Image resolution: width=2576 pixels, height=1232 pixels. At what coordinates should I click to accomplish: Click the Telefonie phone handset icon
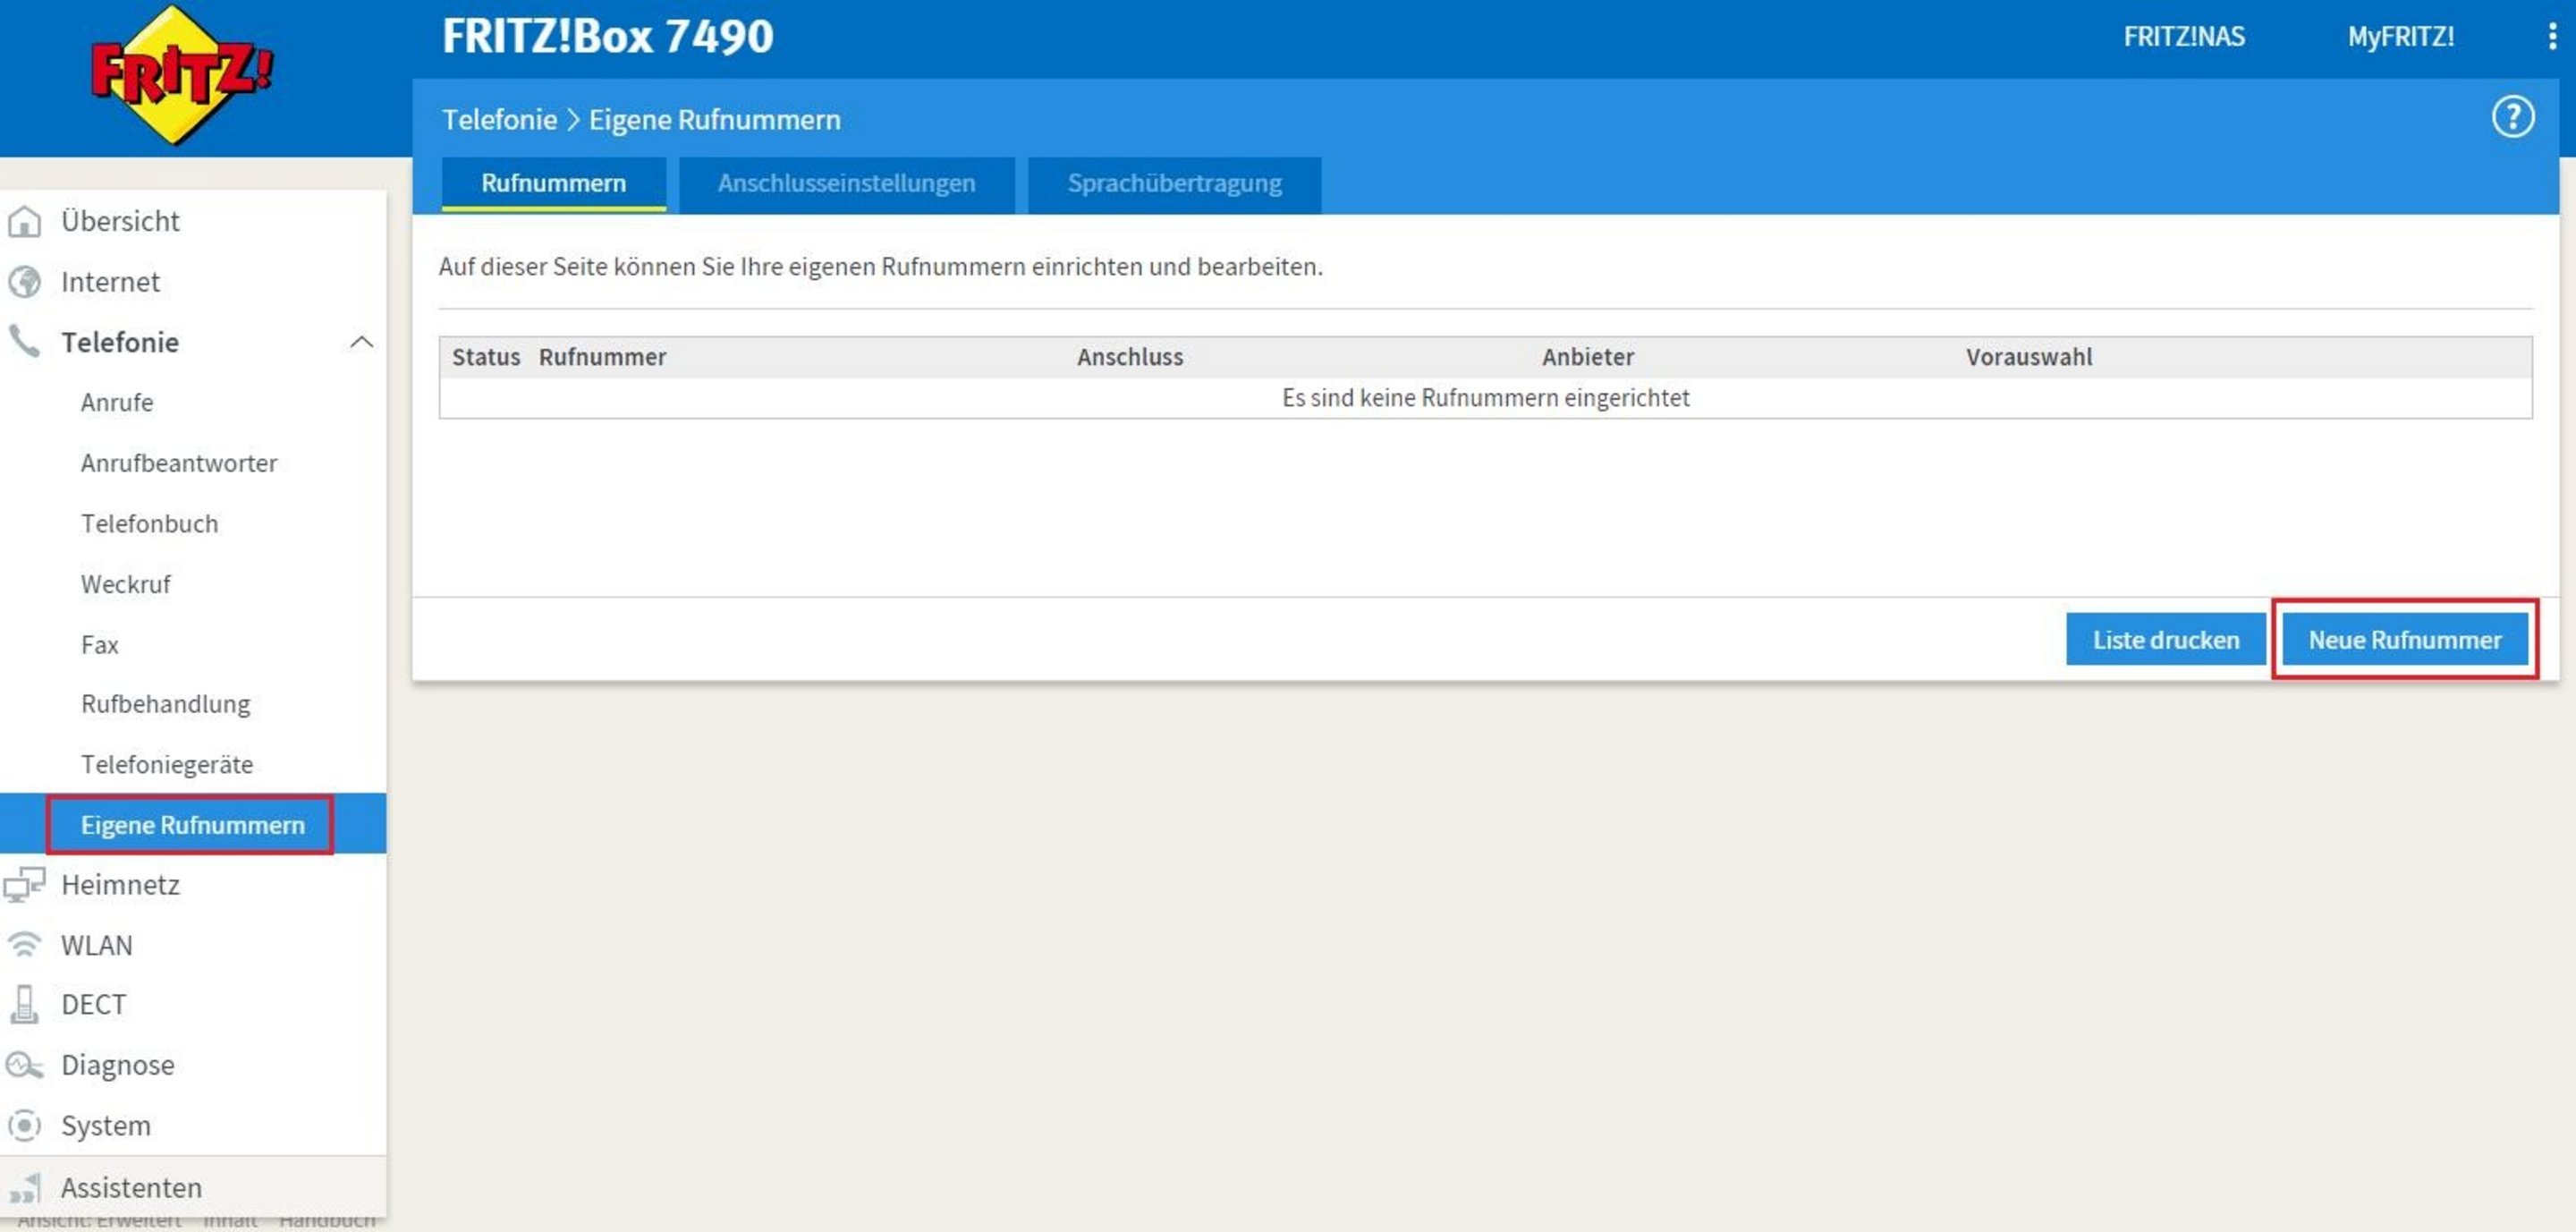pos(24,342)
